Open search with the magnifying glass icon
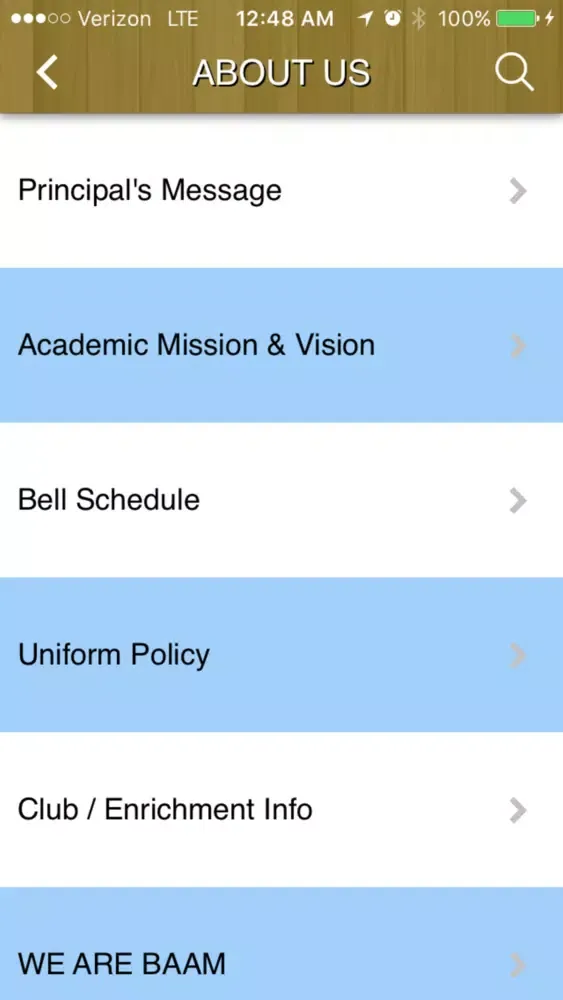 click(514, 72)
